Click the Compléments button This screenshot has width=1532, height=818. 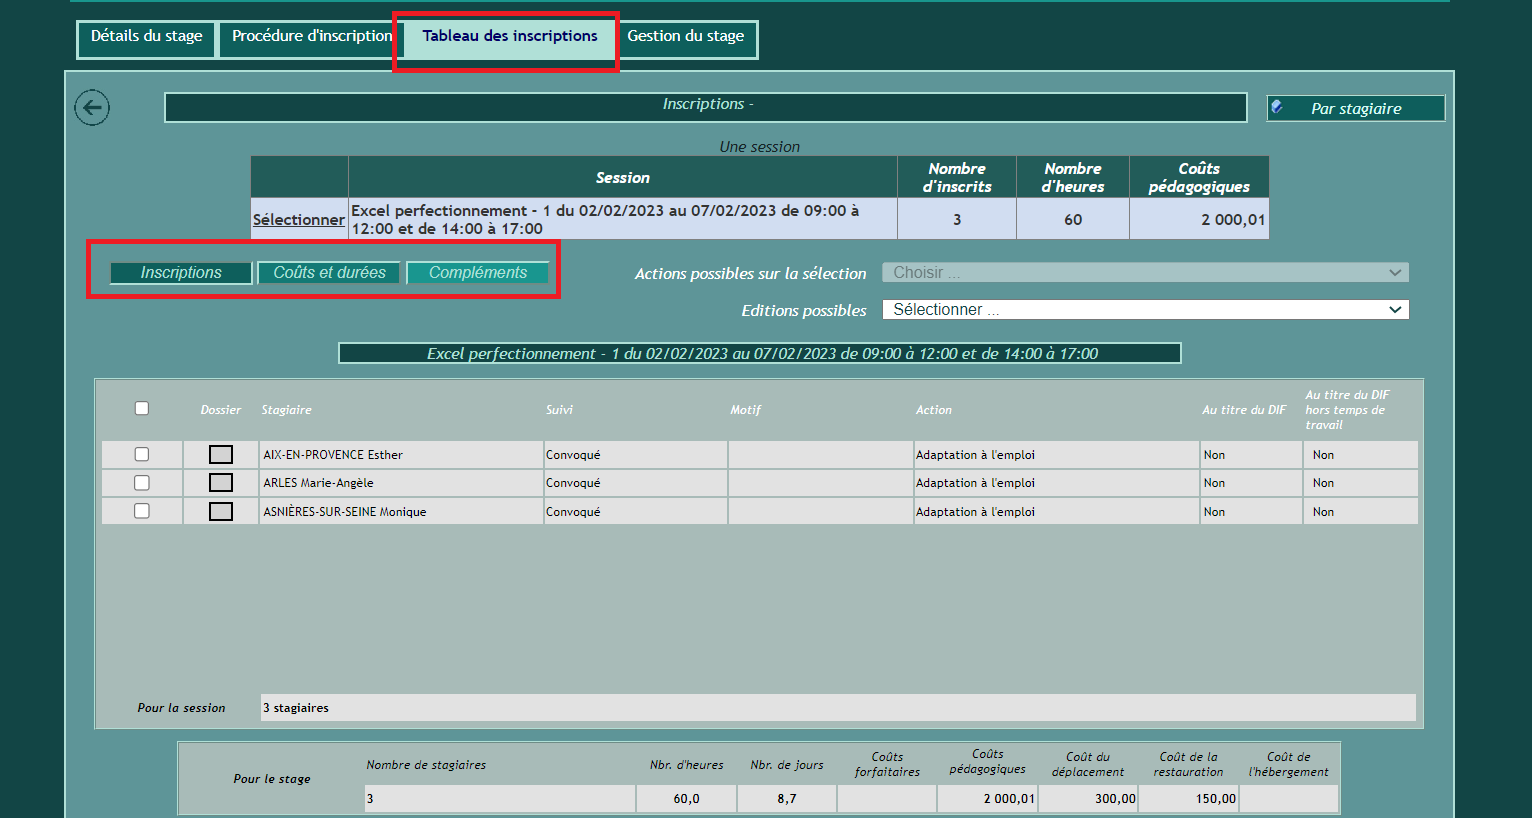tap(477, 273)
